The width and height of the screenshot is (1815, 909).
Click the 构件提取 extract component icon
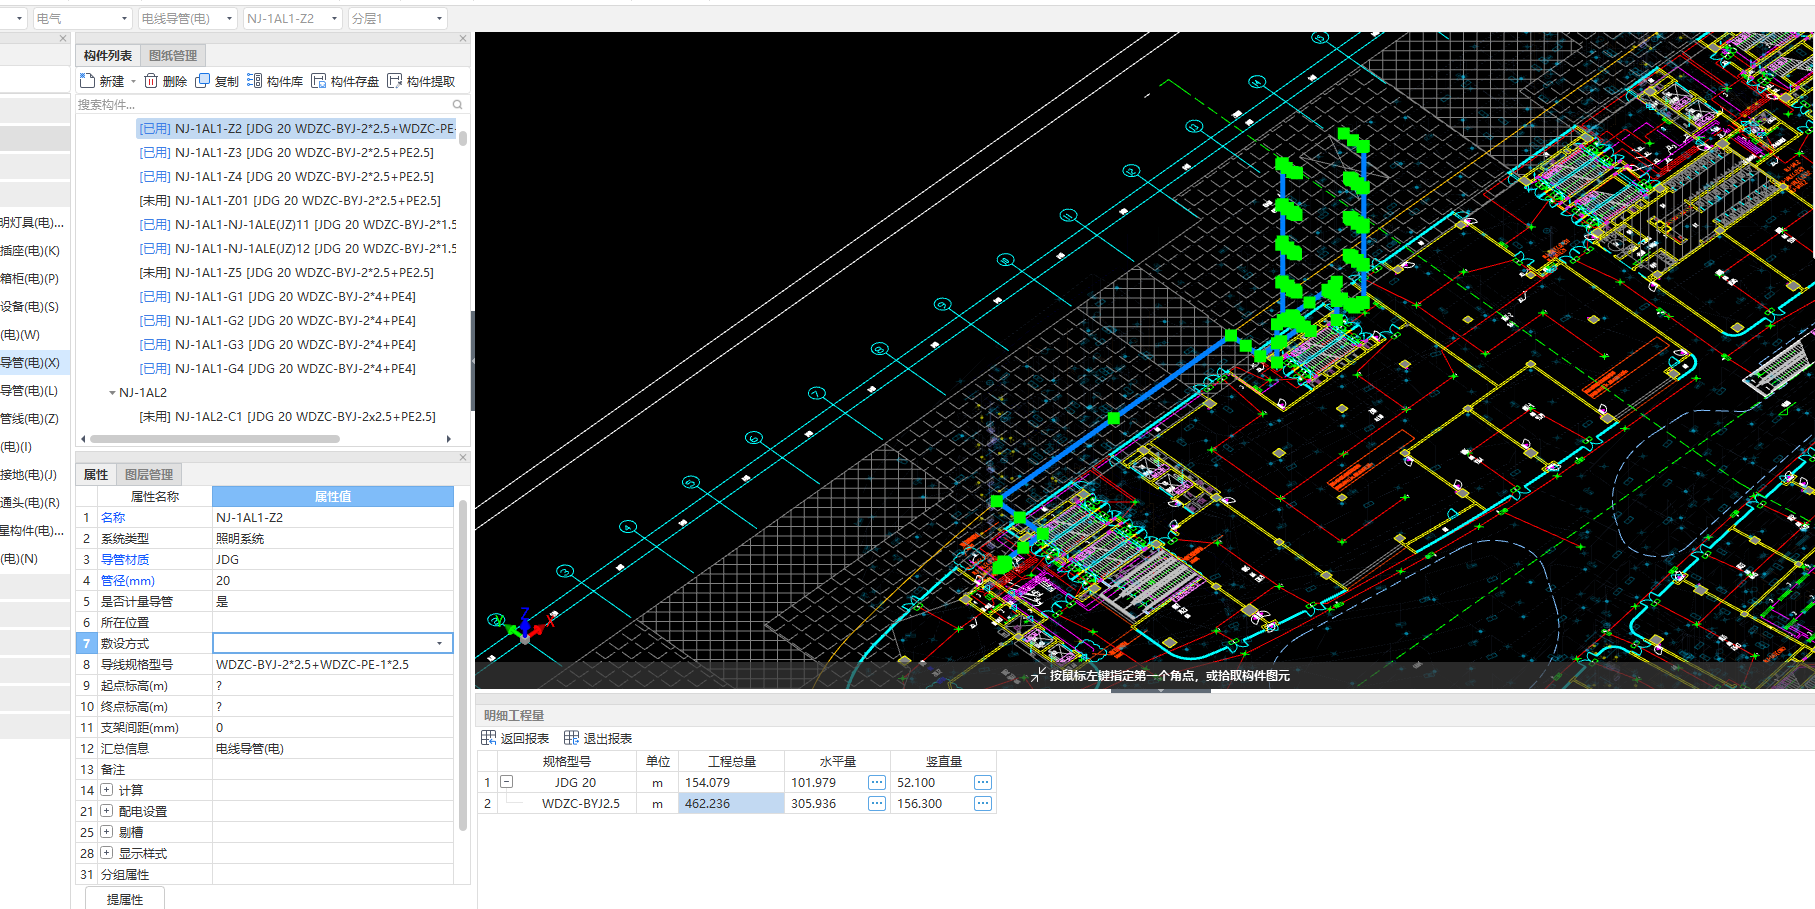[395, 81]
